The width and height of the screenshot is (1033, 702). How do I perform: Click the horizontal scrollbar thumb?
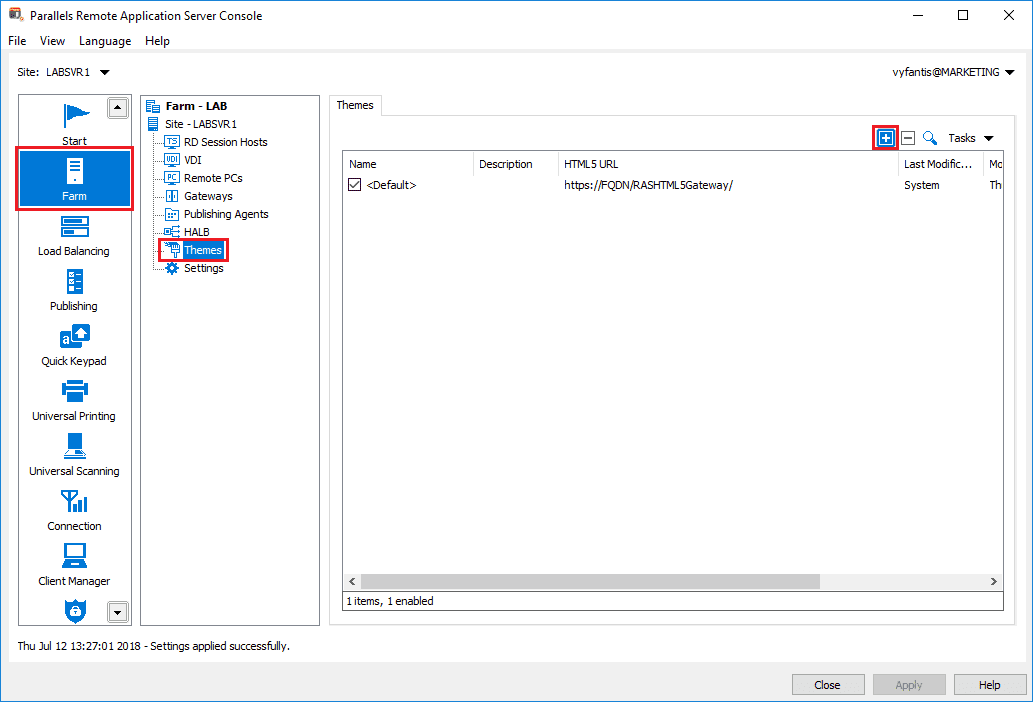(x=590, y=581)
